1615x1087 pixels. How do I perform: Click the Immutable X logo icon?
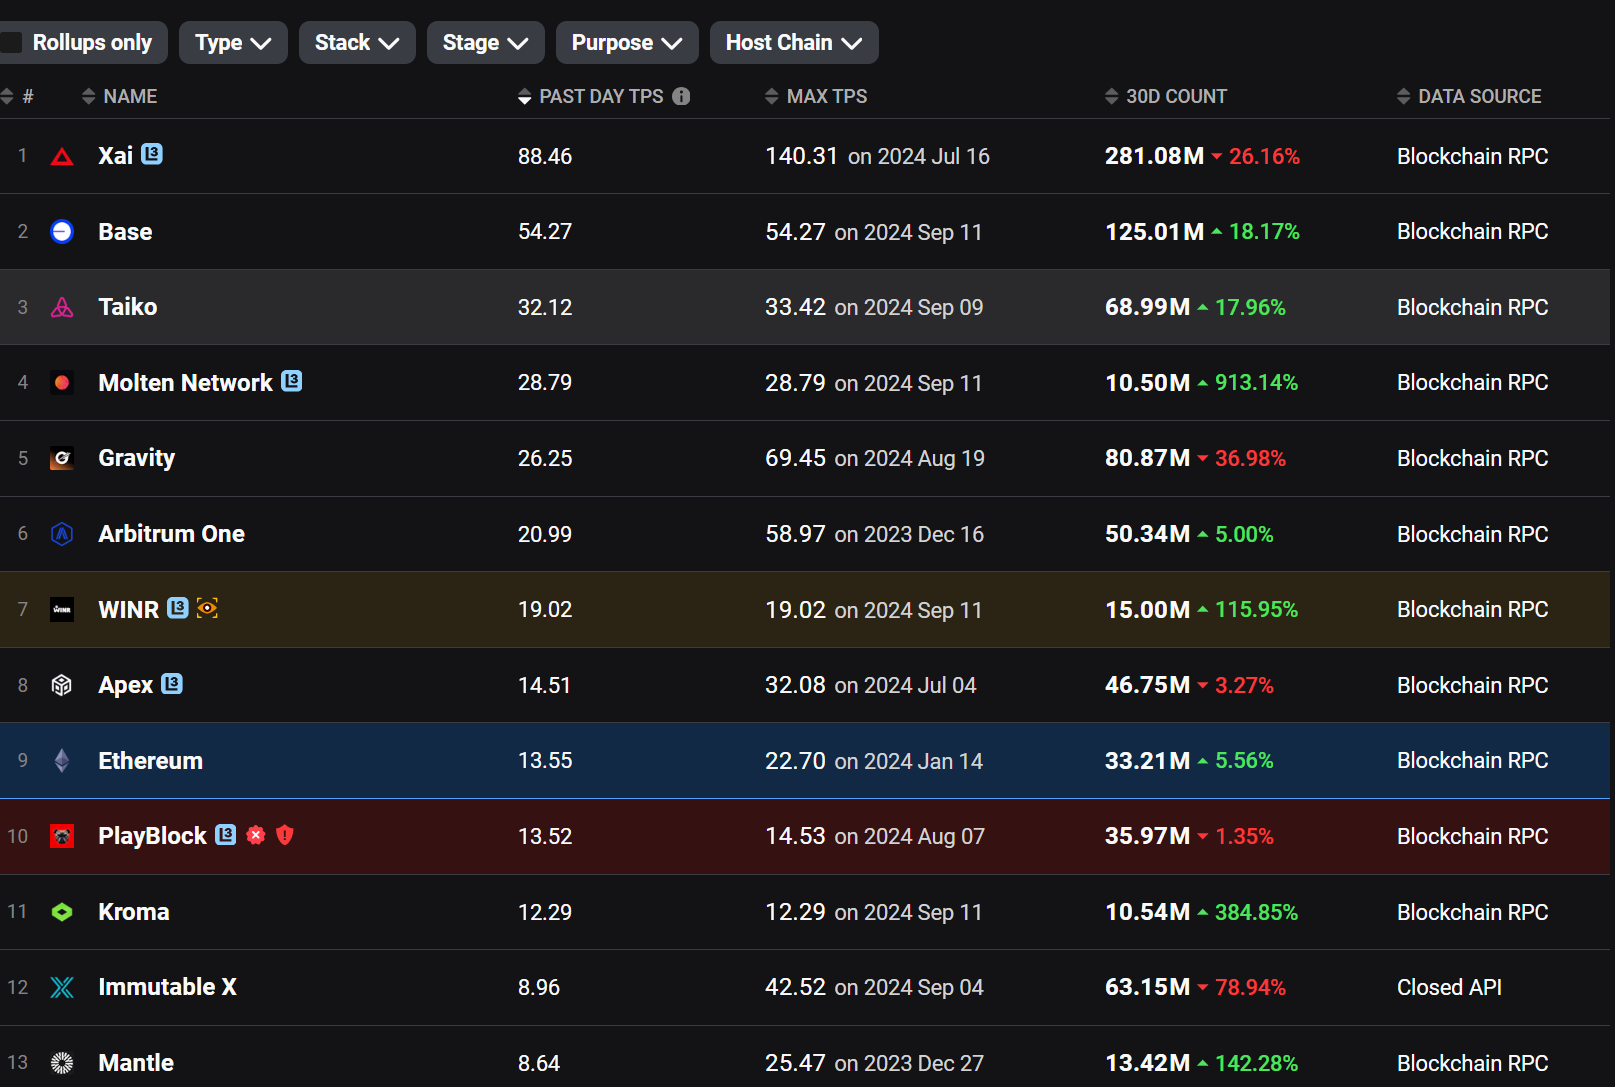(x=62, y=988)
